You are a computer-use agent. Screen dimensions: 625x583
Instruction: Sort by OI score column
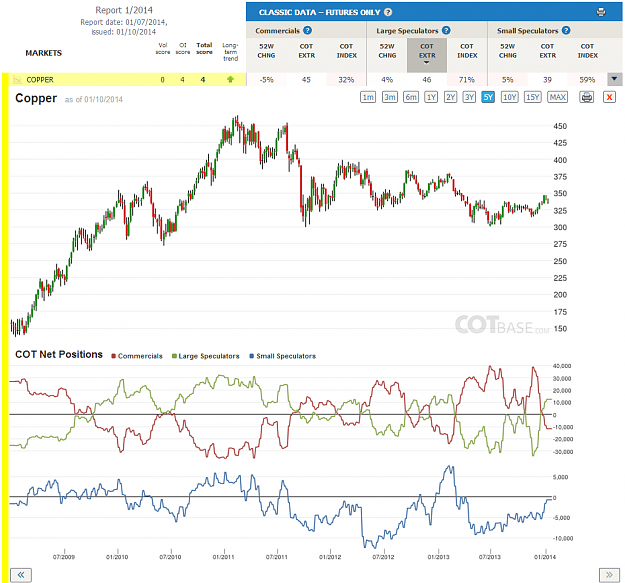(x=183, y=49)
